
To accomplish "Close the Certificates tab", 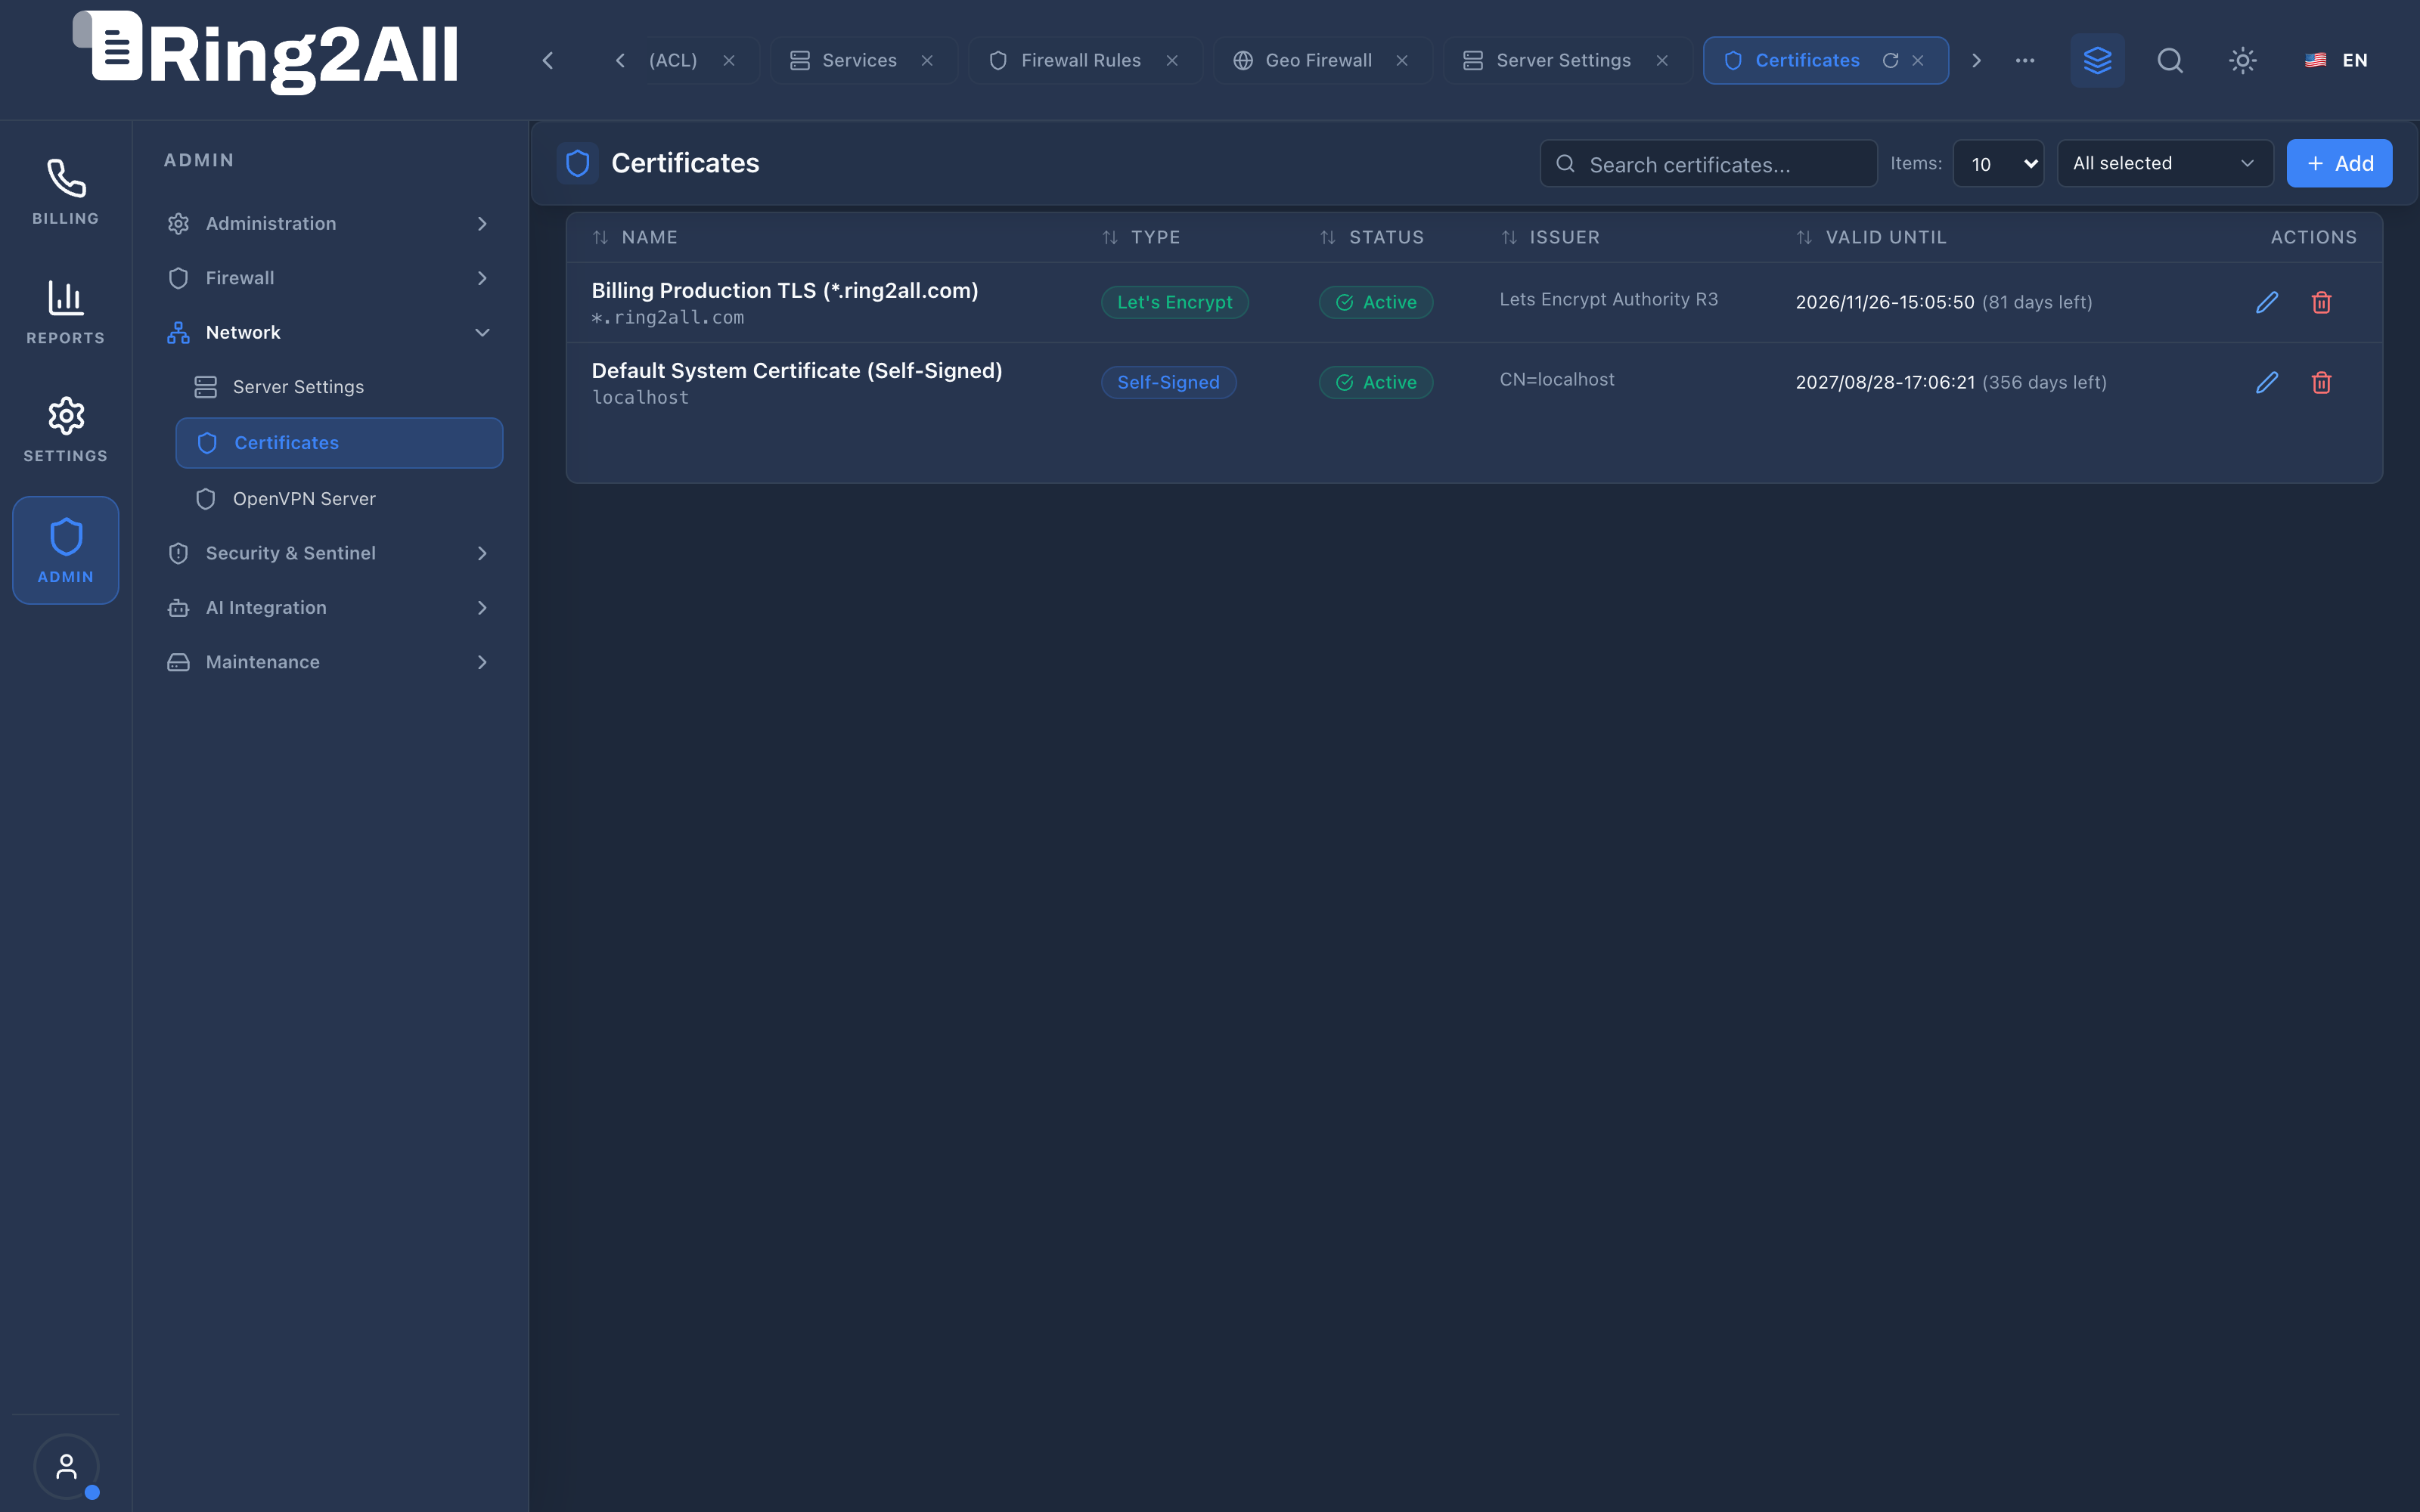I will click(1918, 60).
